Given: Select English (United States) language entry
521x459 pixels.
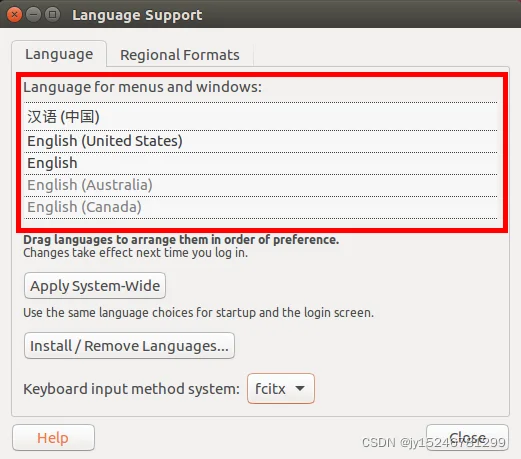Looking at the screenshot, I should [260, 141].
